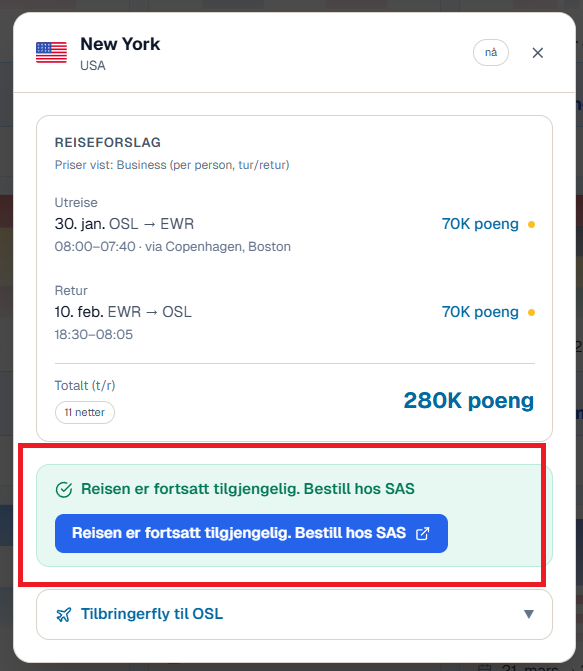Click the REISEFORSLAG heading
The width and height of the screenshot is (583, 671).
click(x=108, y=143)
